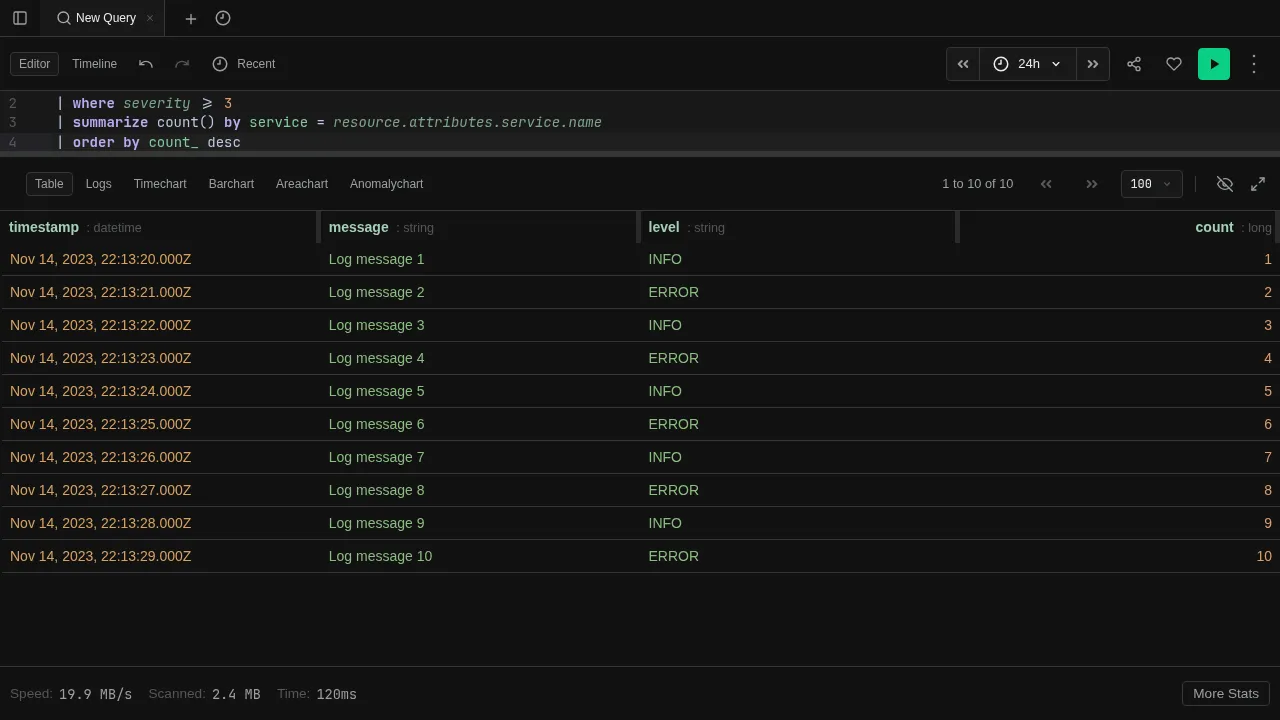Switch to the Logs view
Viewport: 1280px width, 720px height.
(x=98, y=184)
